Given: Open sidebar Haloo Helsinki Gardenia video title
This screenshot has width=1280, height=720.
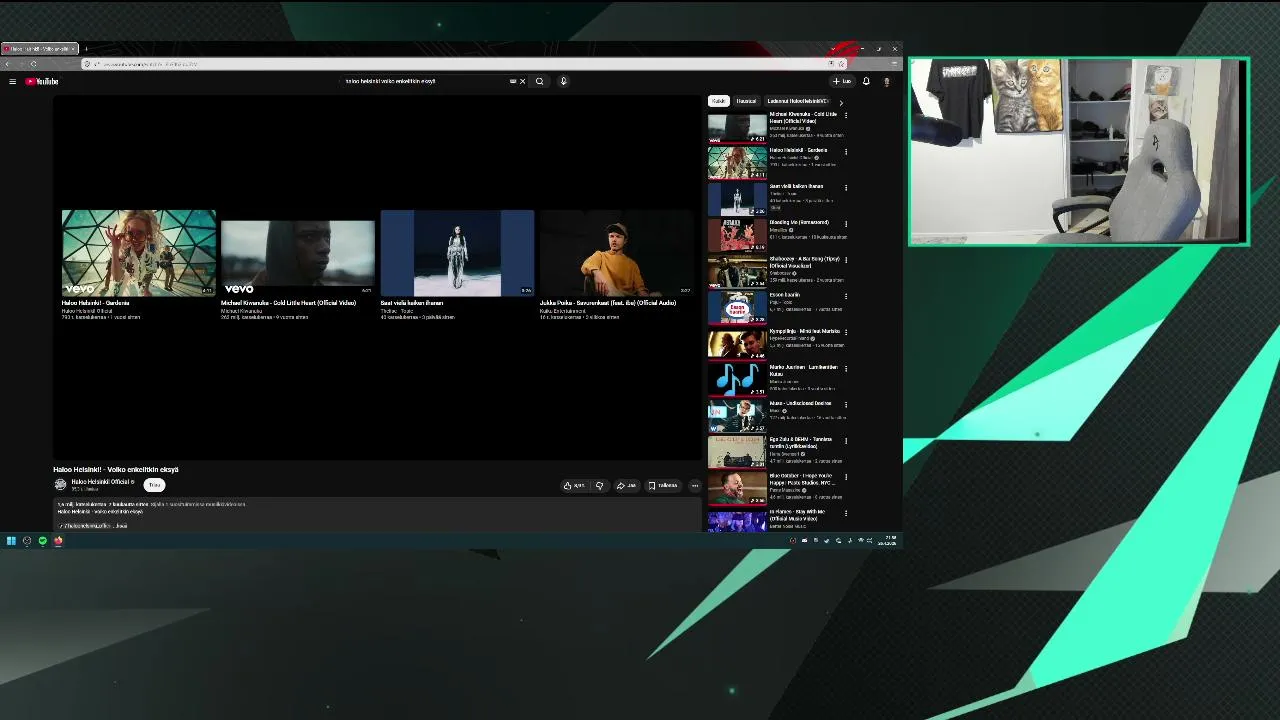Looking at the screenshot, I should coord(798,150).
